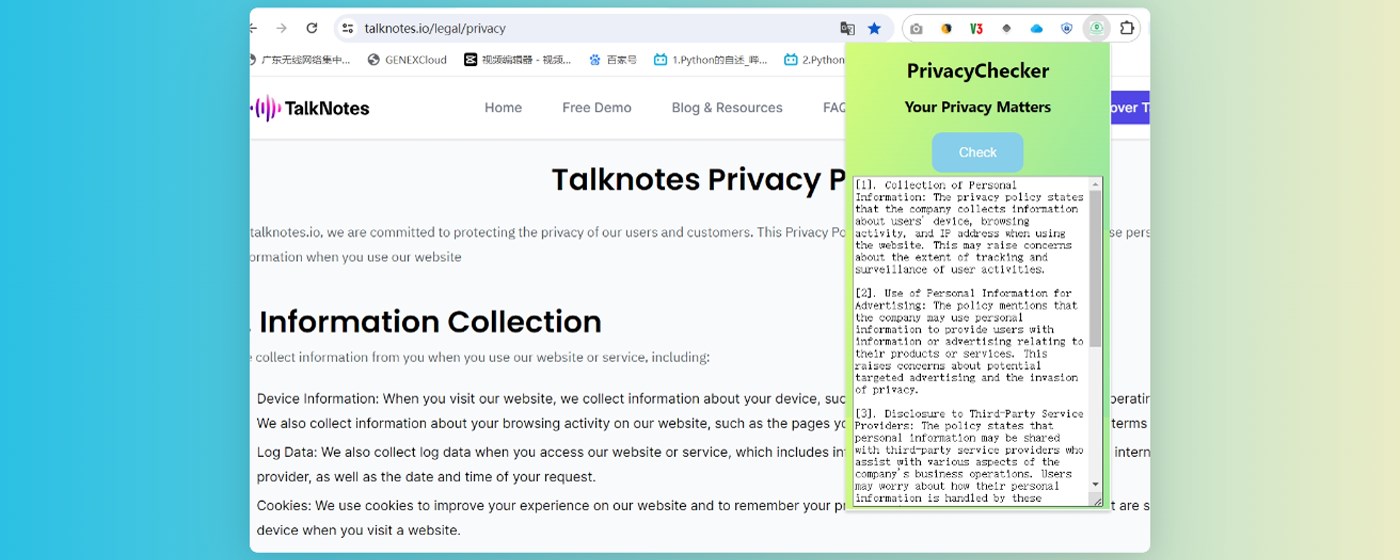Click the '[1]. Collection of Personal' line
Viewport: 1400px width, 560px height.
pos(936,185)
